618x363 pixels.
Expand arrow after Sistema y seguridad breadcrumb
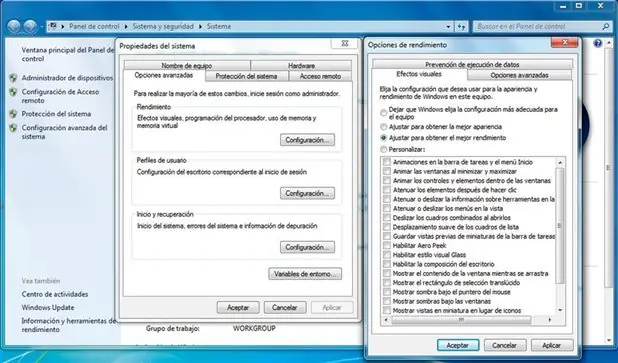pos(201,27)
